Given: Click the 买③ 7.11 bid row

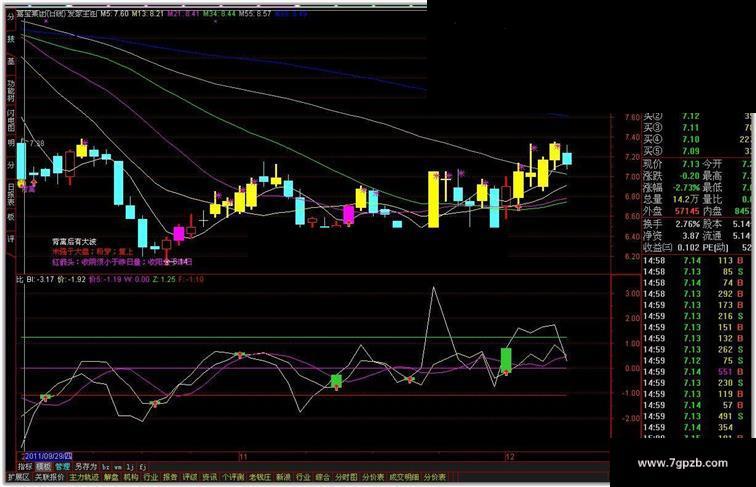Looking at the screenshot, I should click(697, 128).
